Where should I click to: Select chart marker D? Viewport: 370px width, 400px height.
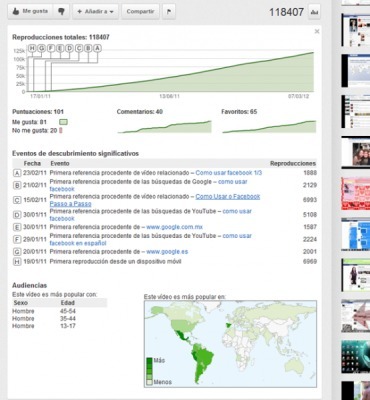coord(69,48)
